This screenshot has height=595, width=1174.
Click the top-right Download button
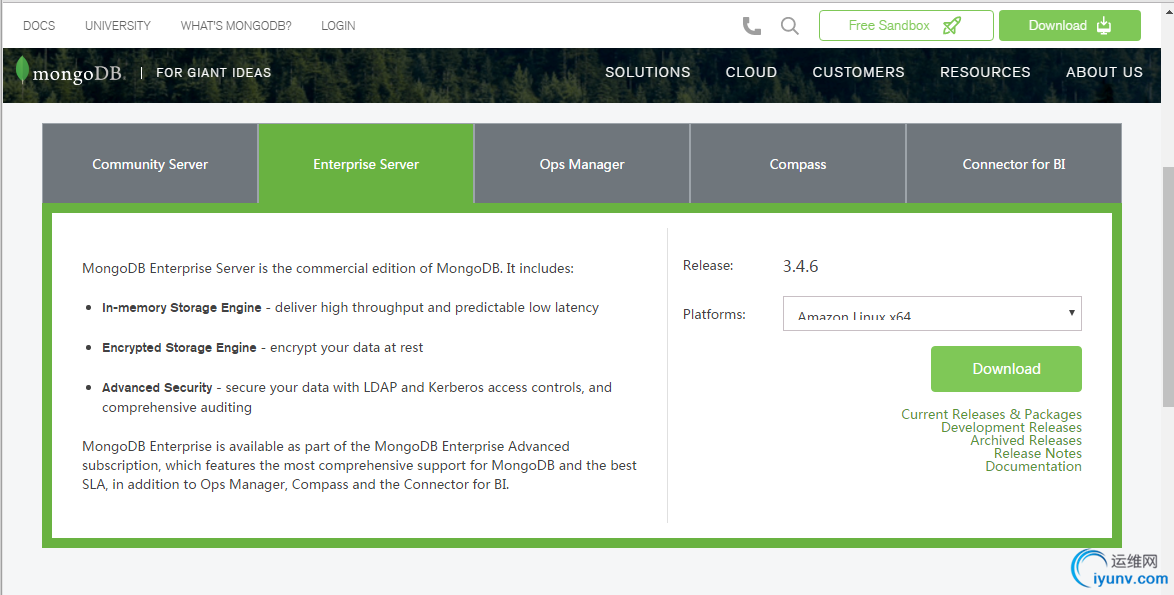click(x=1070, y=25)
